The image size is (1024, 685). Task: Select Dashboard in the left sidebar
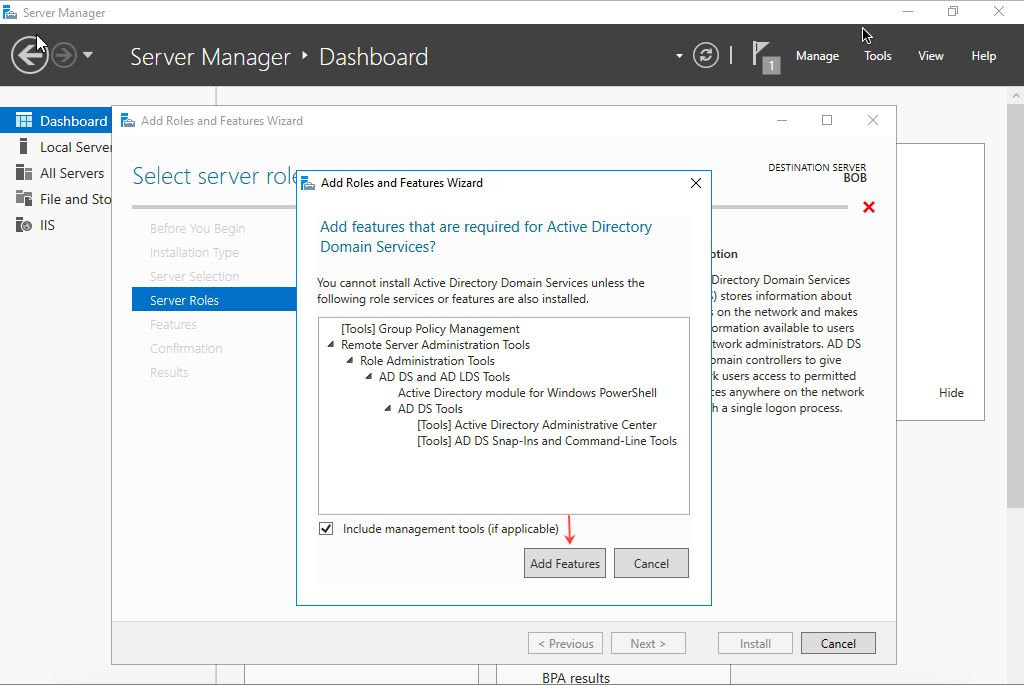pos(56,121)
